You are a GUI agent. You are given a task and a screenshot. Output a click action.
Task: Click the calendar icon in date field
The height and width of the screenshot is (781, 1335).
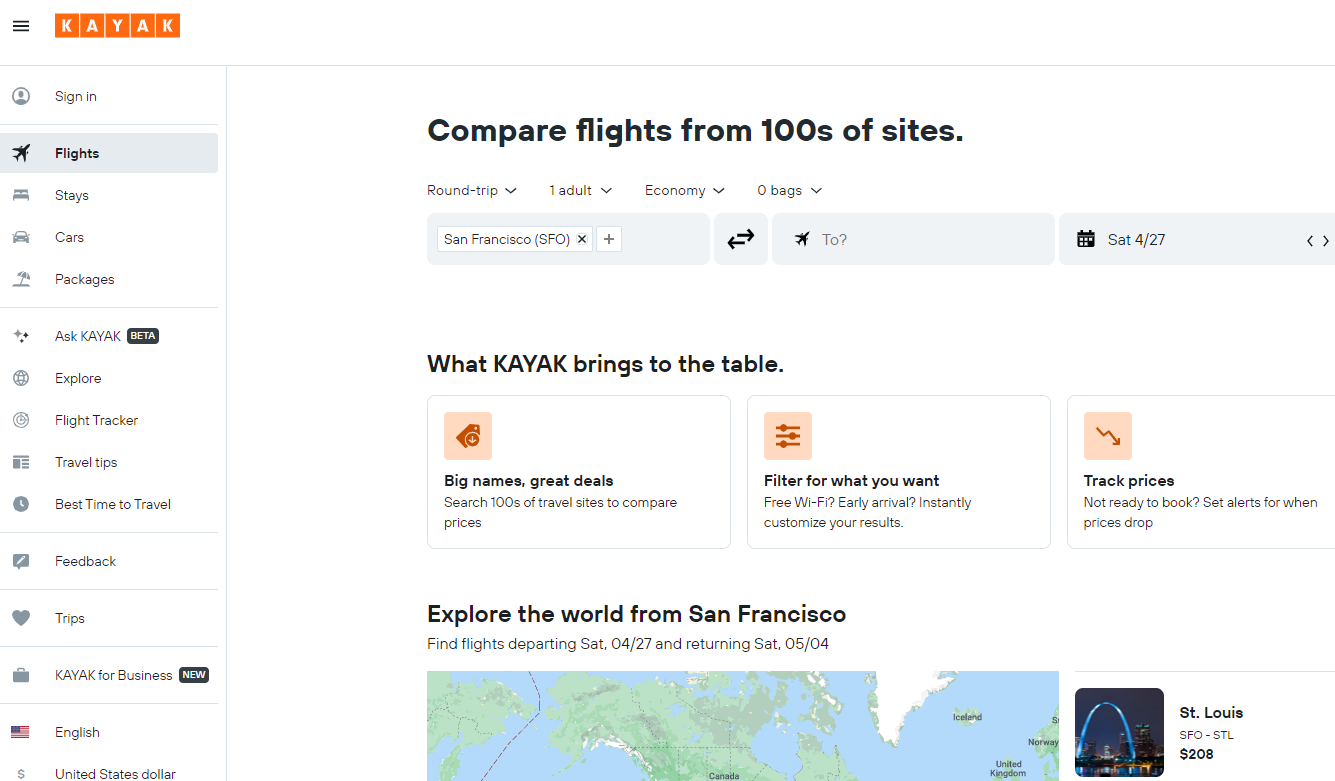[x=1086, y=239]
